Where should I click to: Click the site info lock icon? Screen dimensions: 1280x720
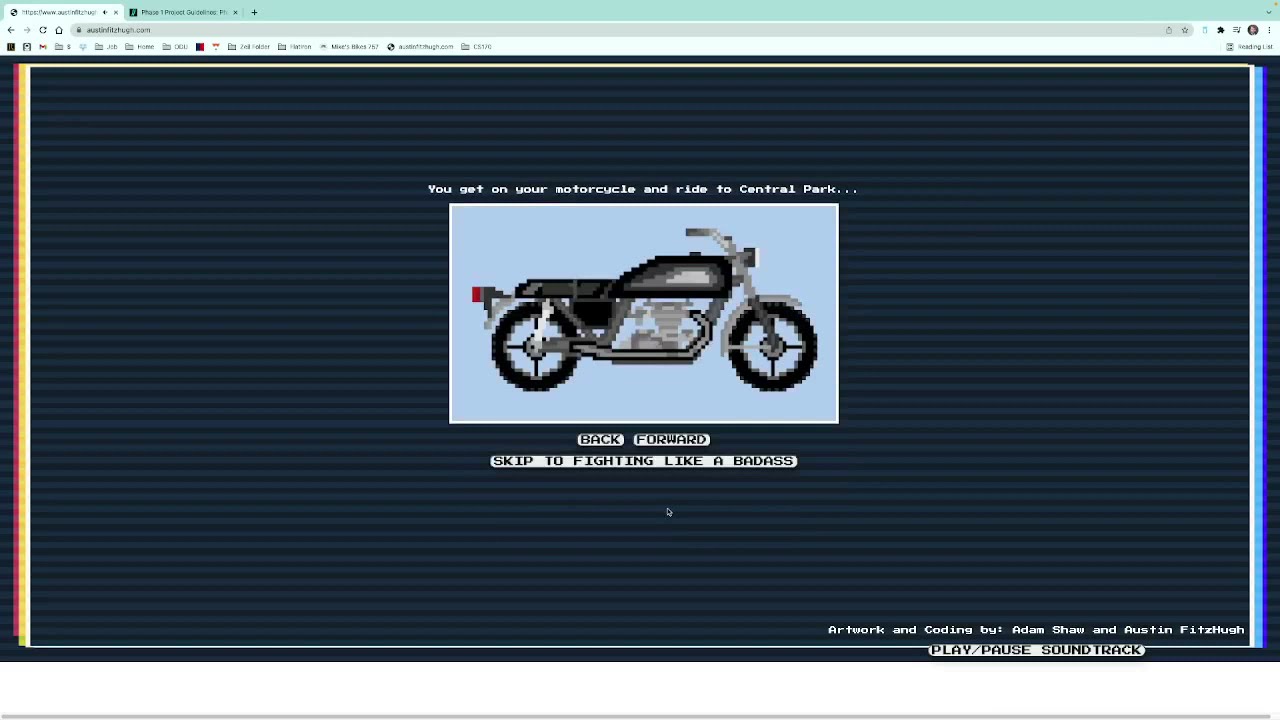79,30
